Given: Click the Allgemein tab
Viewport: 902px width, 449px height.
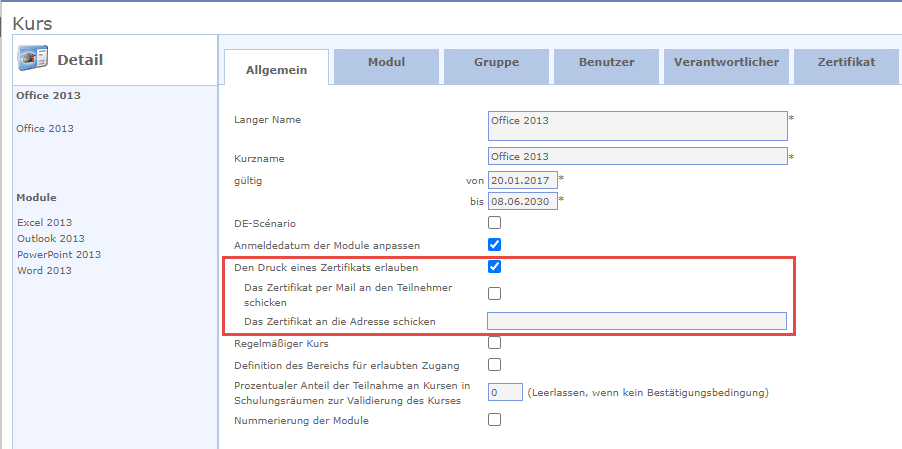Looking at the screenshot, I should coord(276,69).
